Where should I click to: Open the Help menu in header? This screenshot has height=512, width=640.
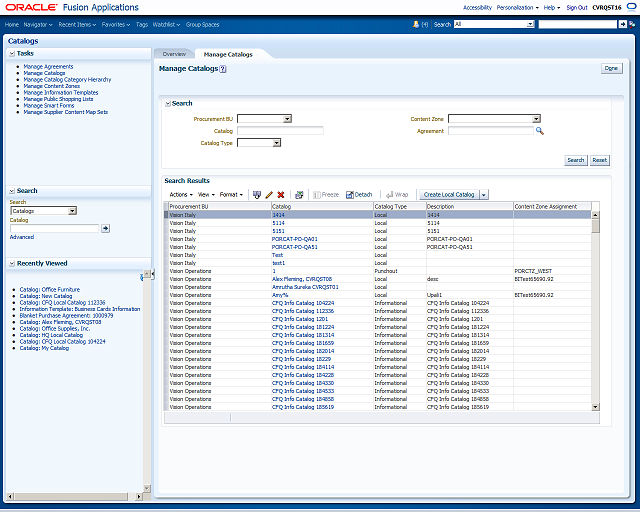551,7
